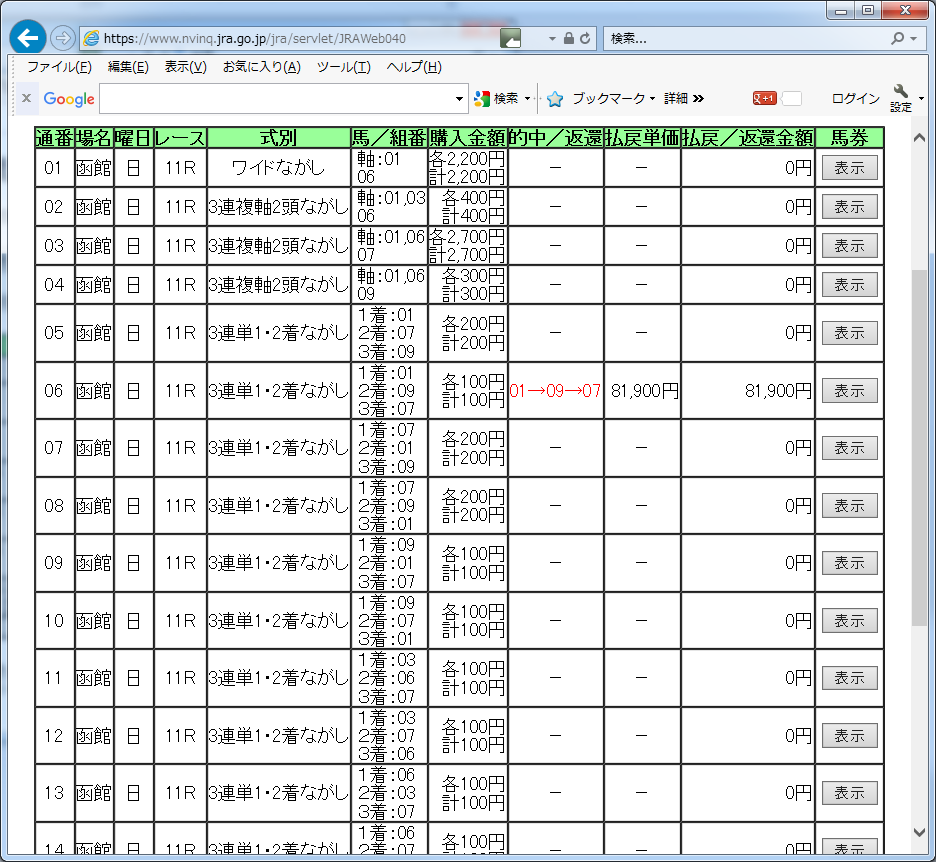936x862 pixels.
Task: Click 表示 button for row 08
Action: click(x=849, y=506)
